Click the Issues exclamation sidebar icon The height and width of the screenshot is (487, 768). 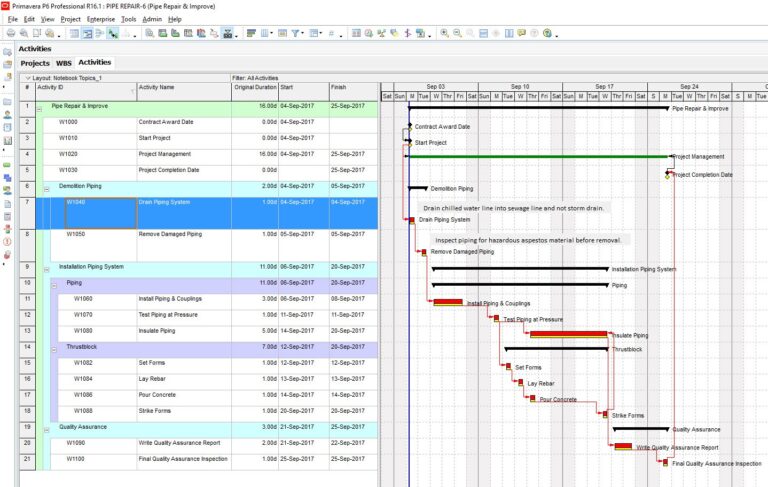7,242
